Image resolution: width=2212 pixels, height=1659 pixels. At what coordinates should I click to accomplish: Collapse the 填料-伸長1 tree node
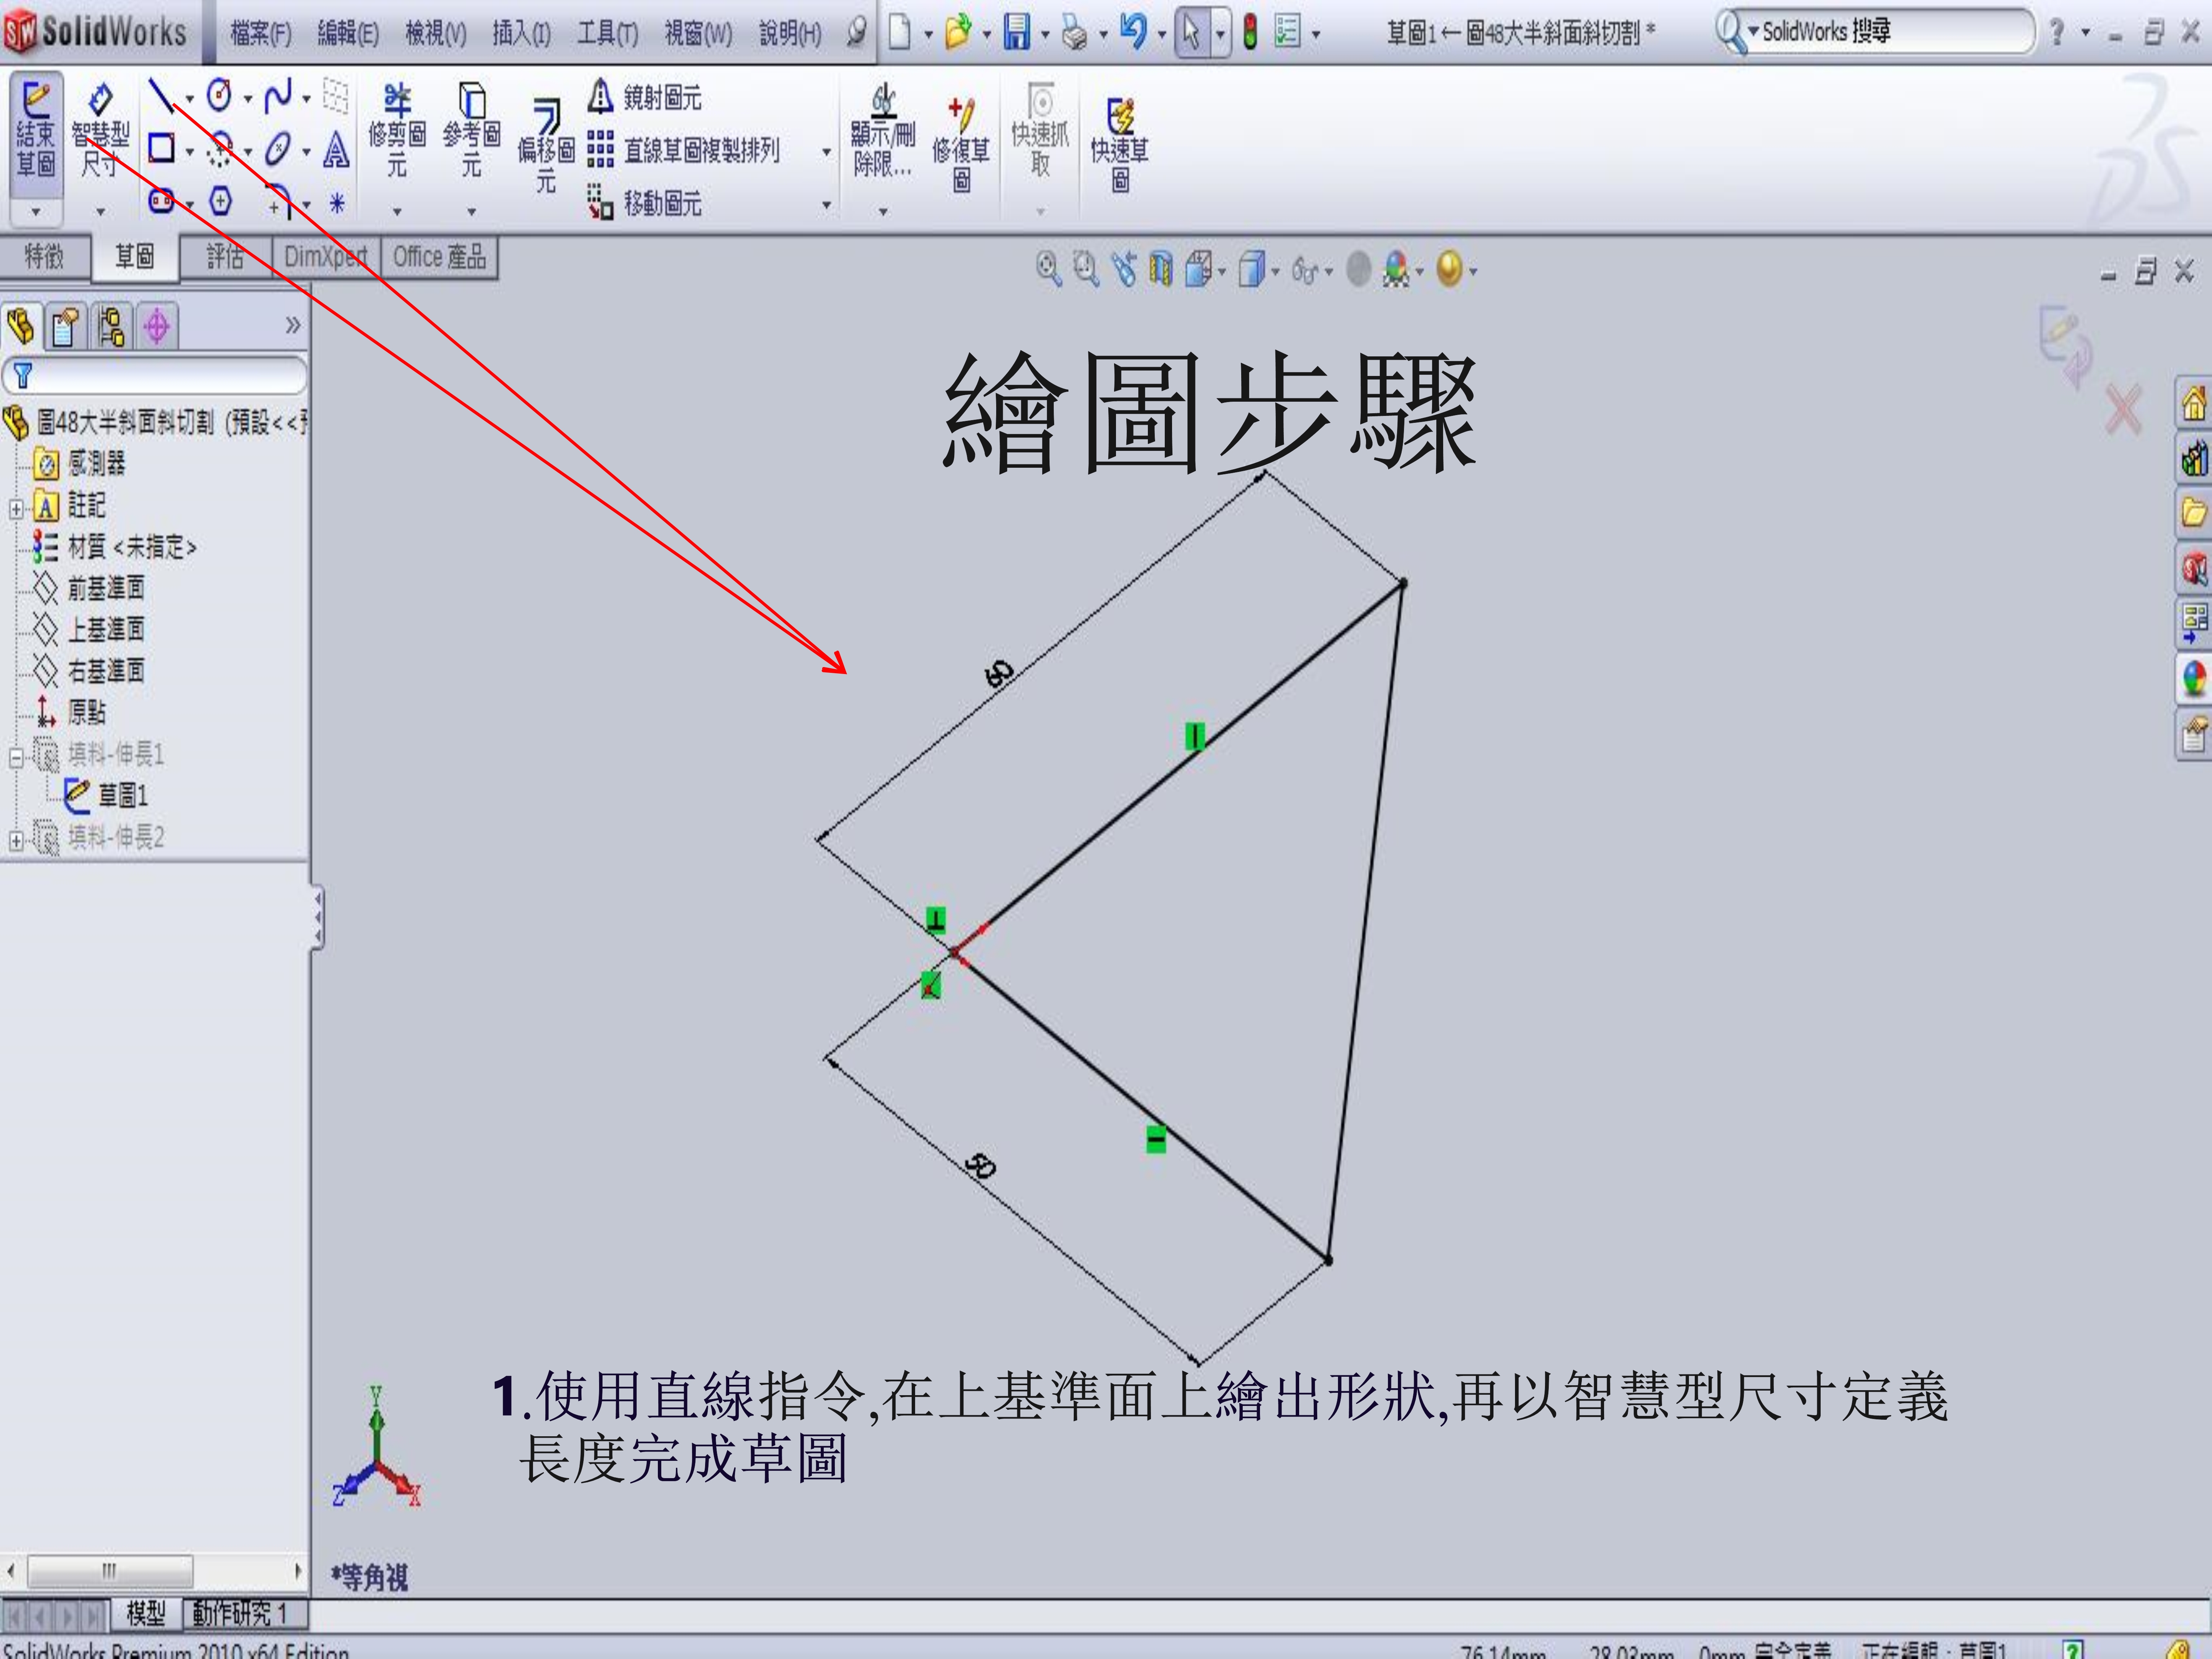point(16,758)
